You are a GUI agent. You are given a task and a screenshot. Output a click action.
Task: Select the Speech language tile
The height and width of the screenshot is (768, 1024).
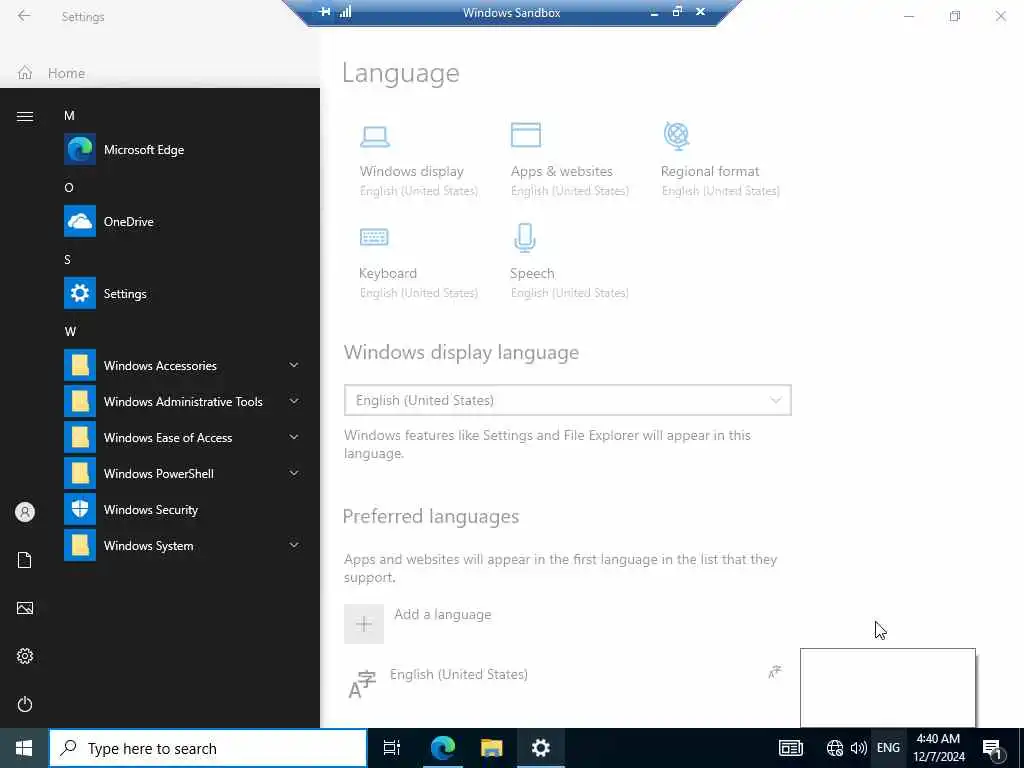click(x=569, y=262)
